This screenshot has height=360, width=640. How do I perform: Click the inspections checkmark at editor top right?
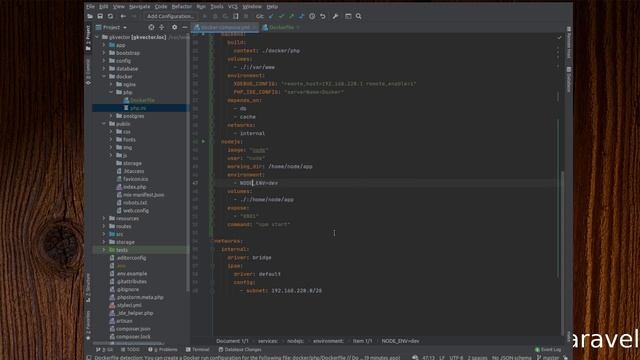[559, 38]
